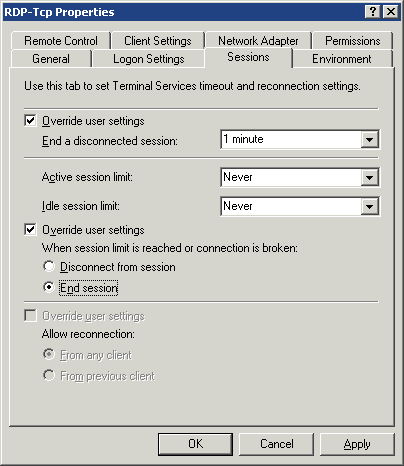Screen dimensions: 404x466
Task: Switch to the General tab
Action: tap(51, 59)
